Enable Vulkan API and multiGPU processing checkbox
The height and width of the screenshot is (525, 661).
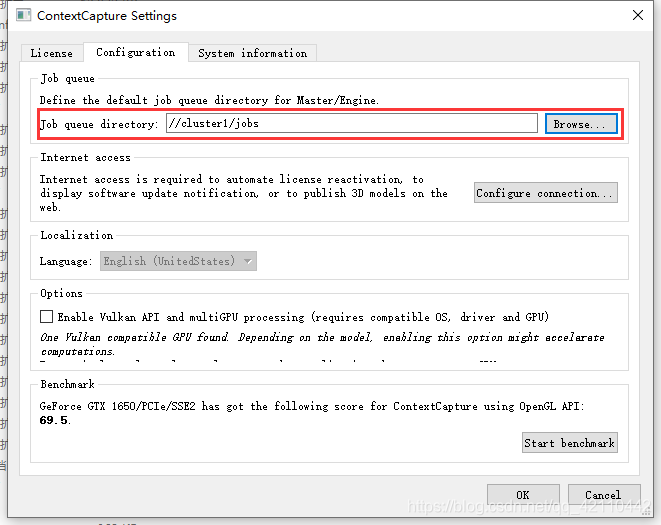(x=46, y=317)
